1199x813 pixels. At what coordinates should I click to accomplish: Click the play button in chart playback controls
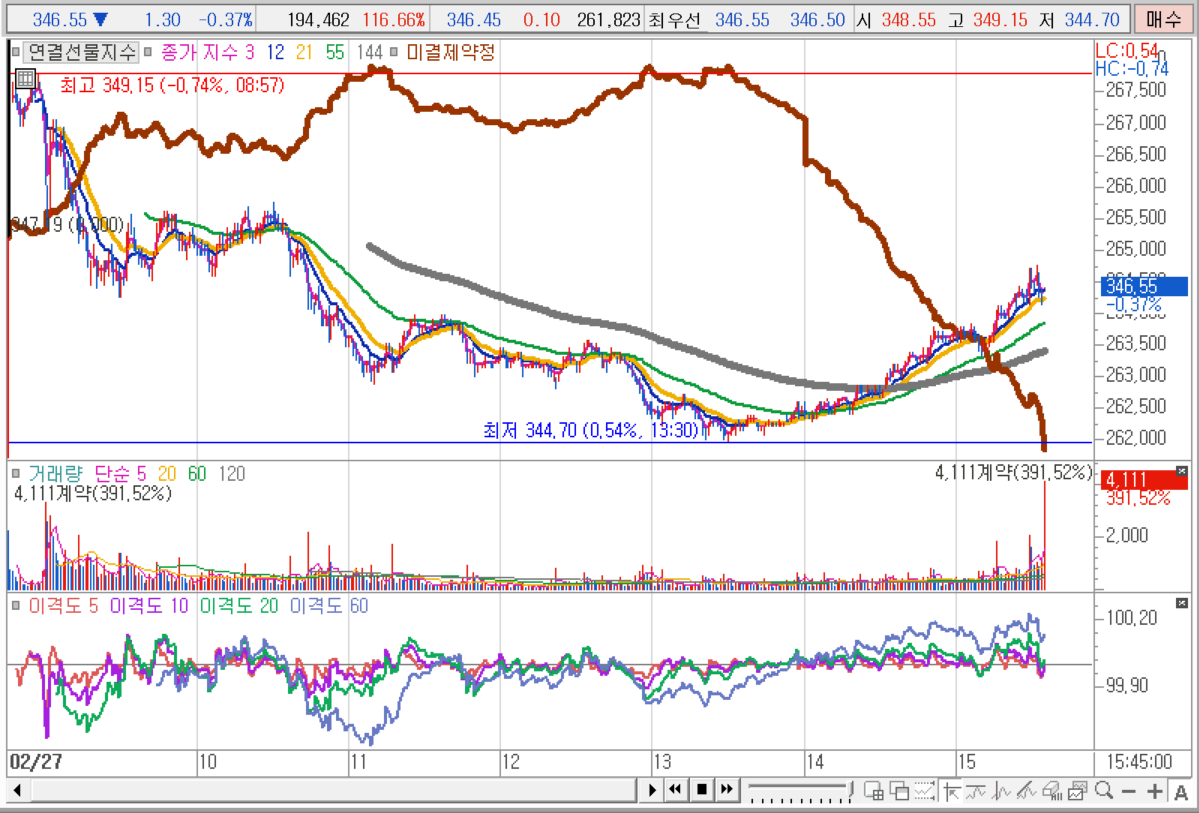pos(652,790)
